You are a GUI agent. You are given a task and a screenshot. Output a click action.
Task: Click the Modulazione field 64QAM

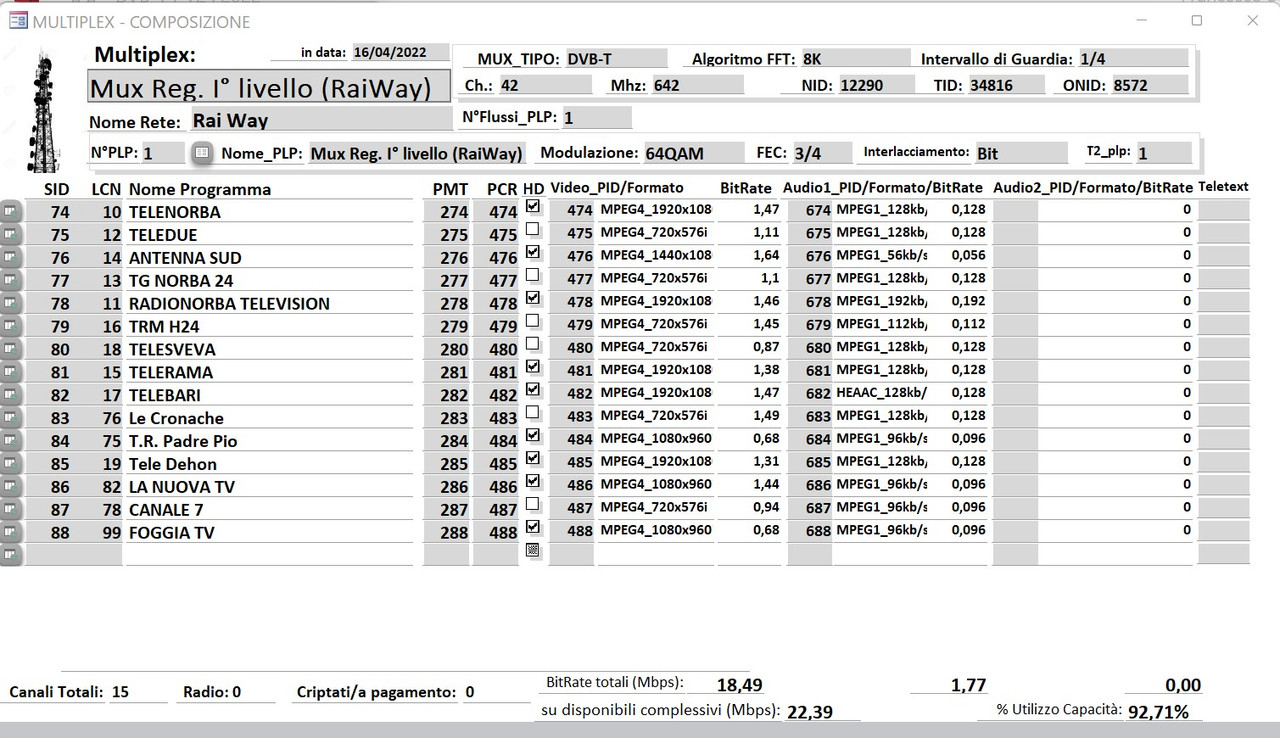[x=694, y=153]
